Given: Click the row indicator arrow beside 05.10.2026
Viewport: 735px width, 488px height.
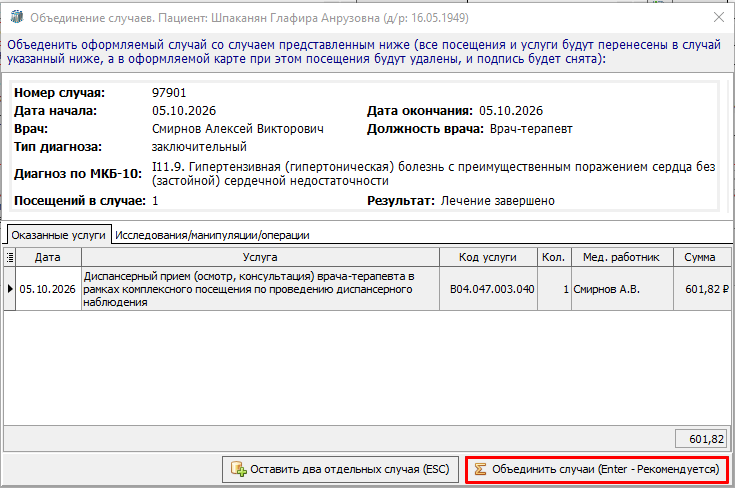Looking at the screenshot, I should coord(10,289).
